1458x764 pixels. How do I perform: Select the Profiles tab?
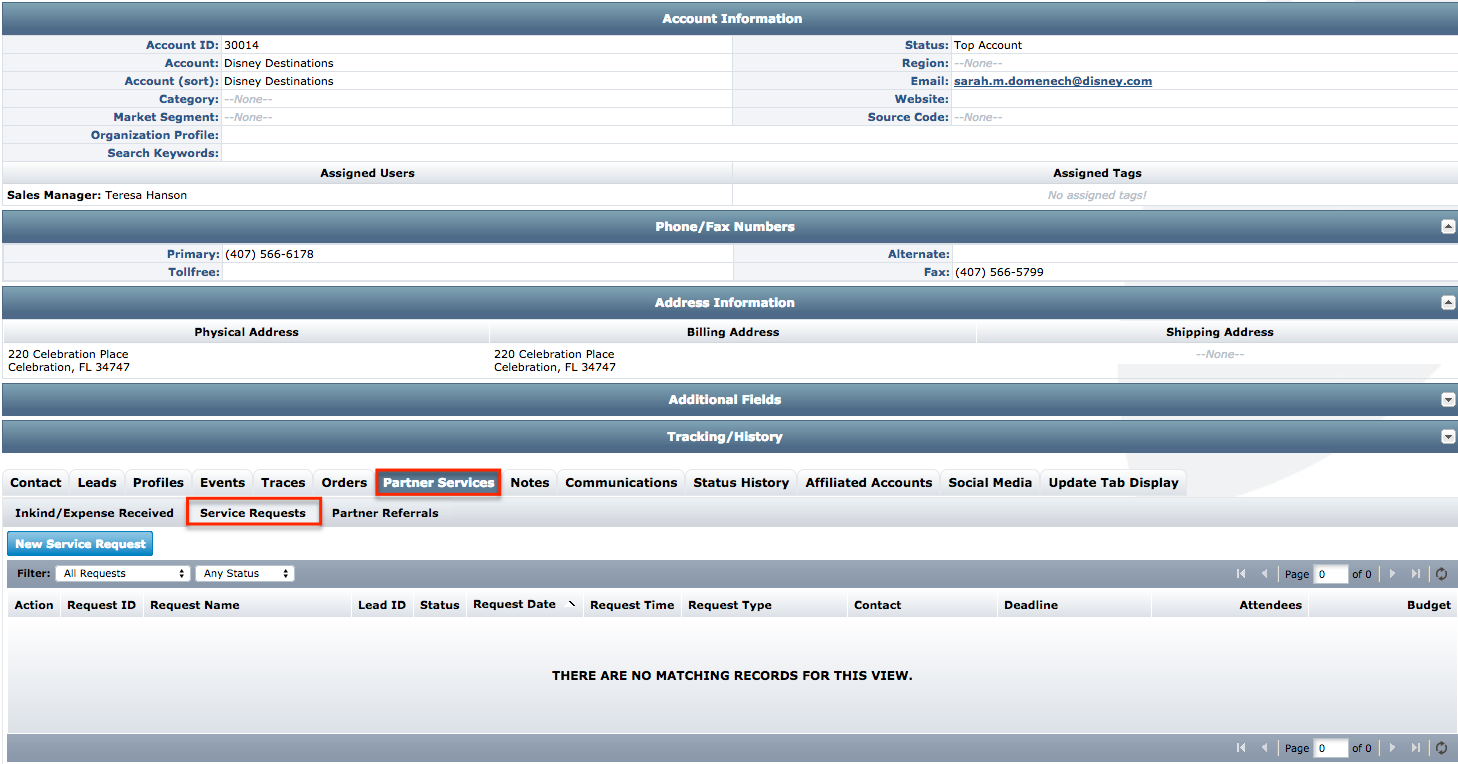[x=158, y=483]
